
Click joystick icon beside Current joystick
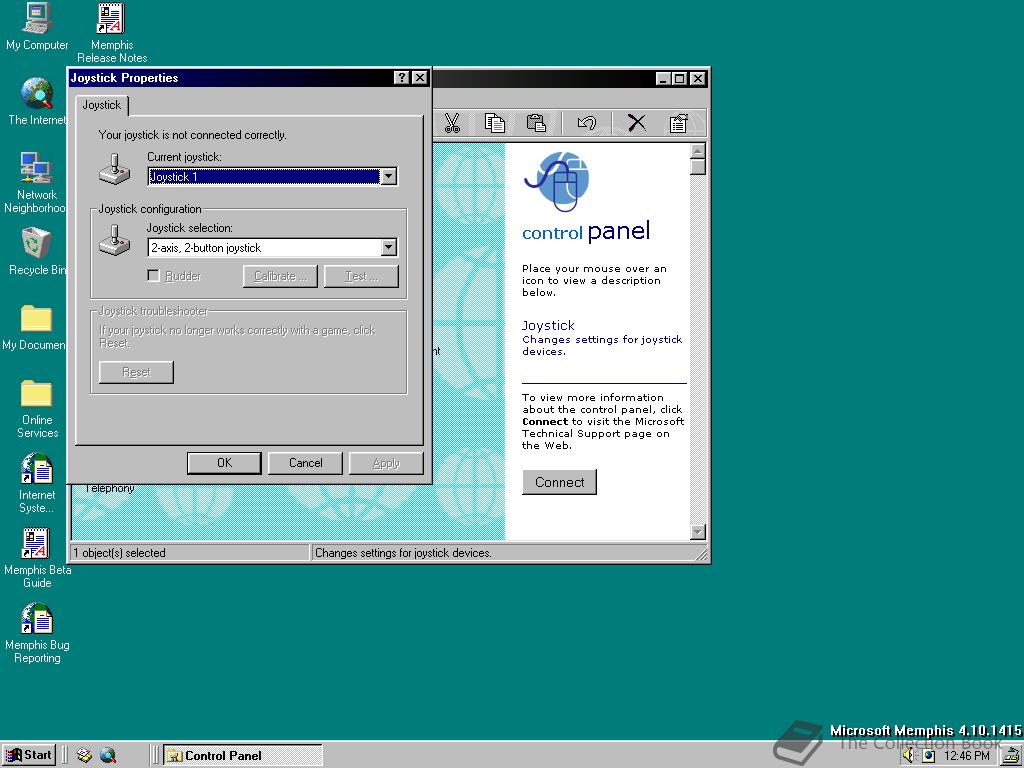pyautogui.click(x=114, y=168)
